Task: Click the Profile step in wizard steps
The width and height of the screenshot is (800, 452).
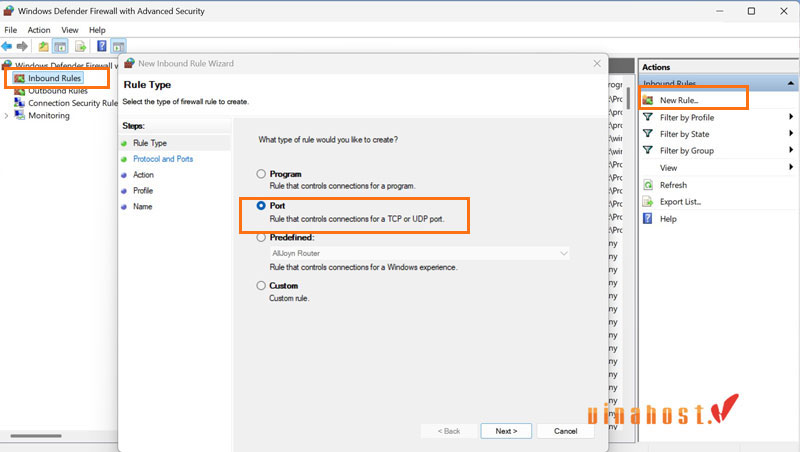Action: (143, 190)
